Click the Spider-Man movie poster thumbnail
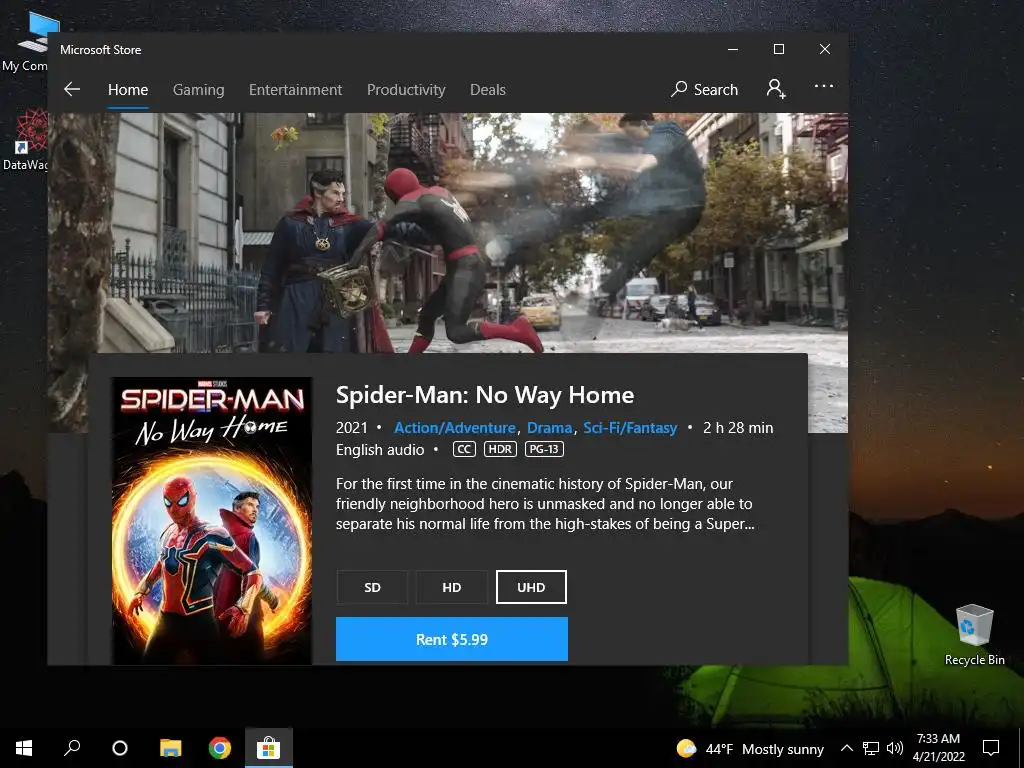The height and width of the screenshot is (768, 1024). click(x=212, y=520)
